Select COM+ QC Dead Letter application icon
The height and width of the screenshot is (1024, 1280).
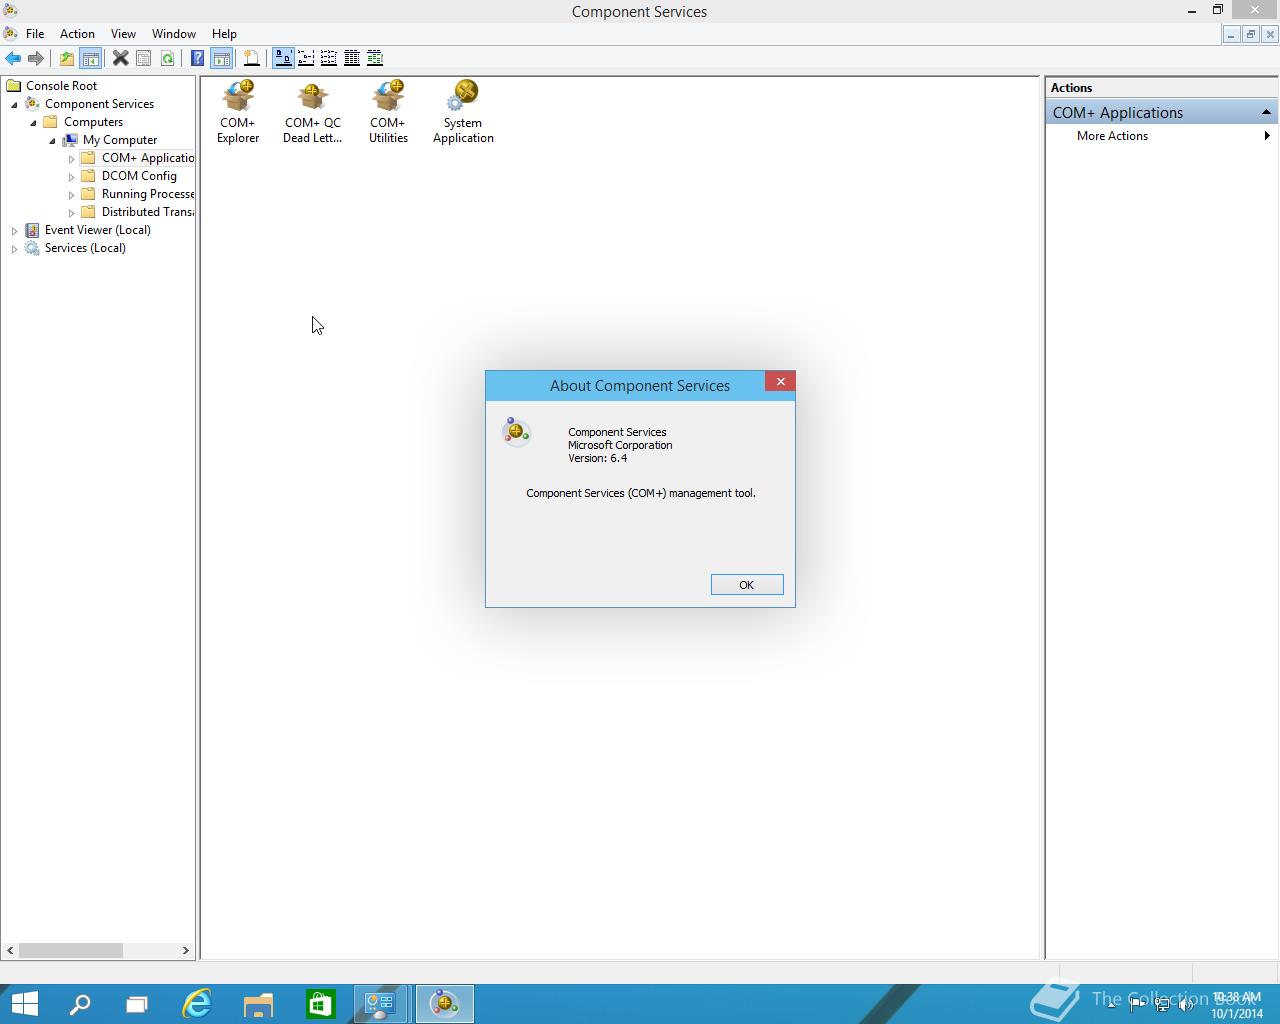point(313,112)
